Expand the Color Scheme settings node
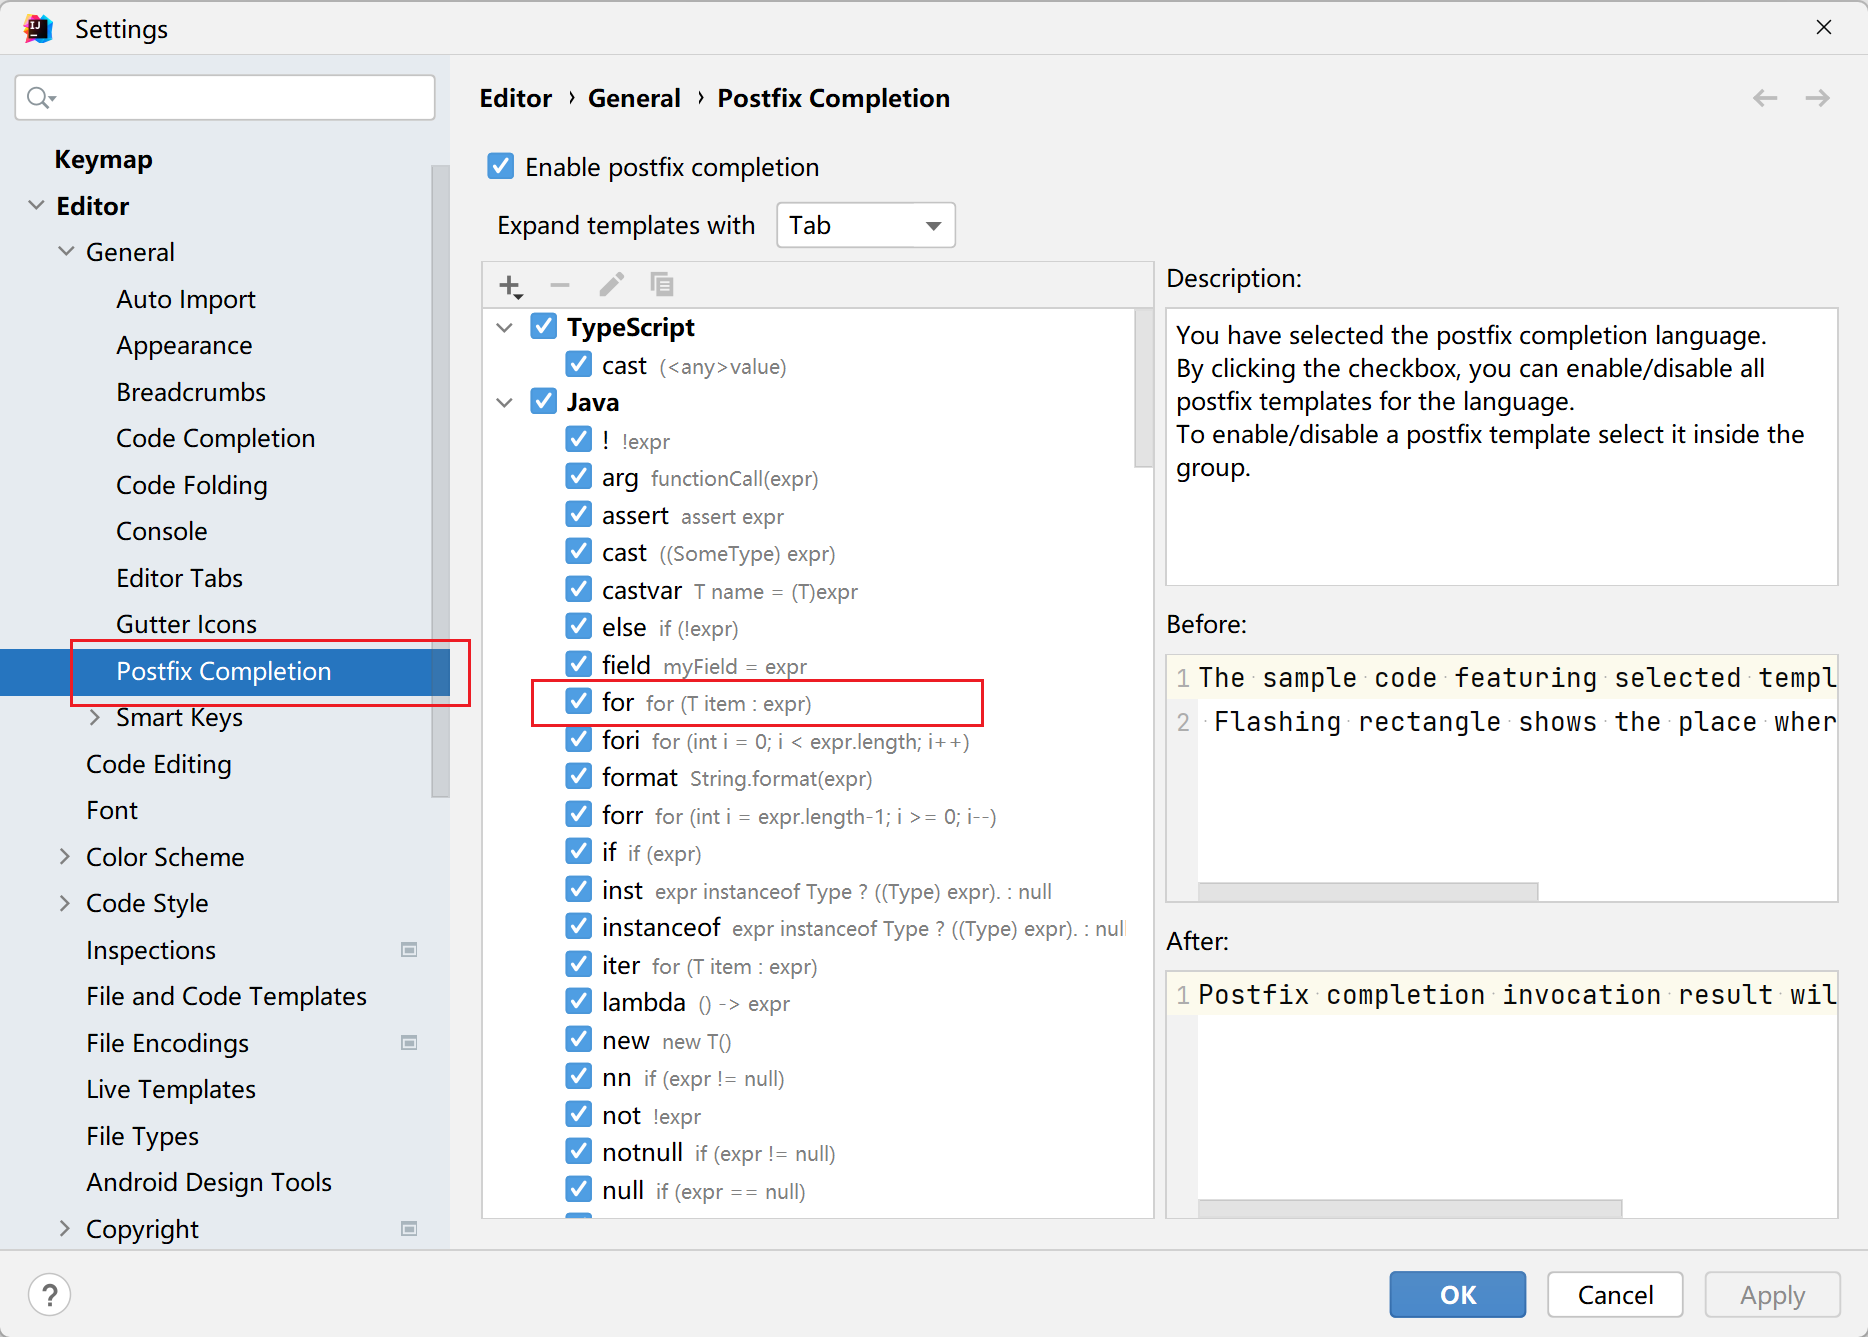Viewport: 1868px width, 1337px height. (x=65, y=857)
